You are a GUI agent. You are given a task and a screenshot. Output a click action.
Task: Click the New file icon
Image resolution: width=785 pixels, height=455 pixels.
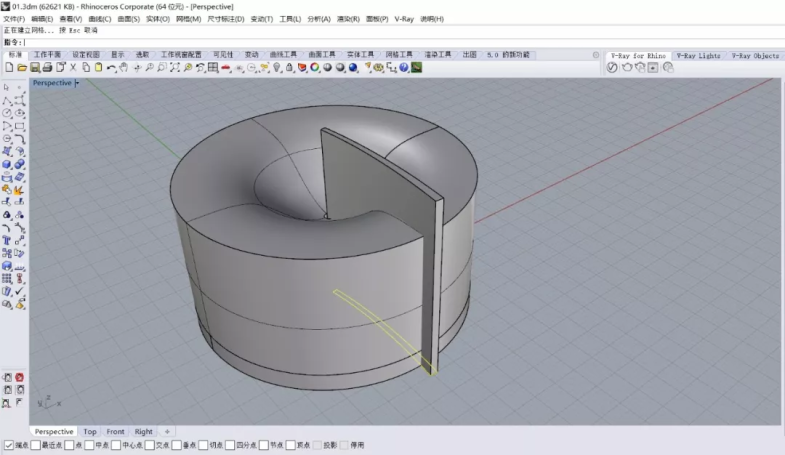8,68
